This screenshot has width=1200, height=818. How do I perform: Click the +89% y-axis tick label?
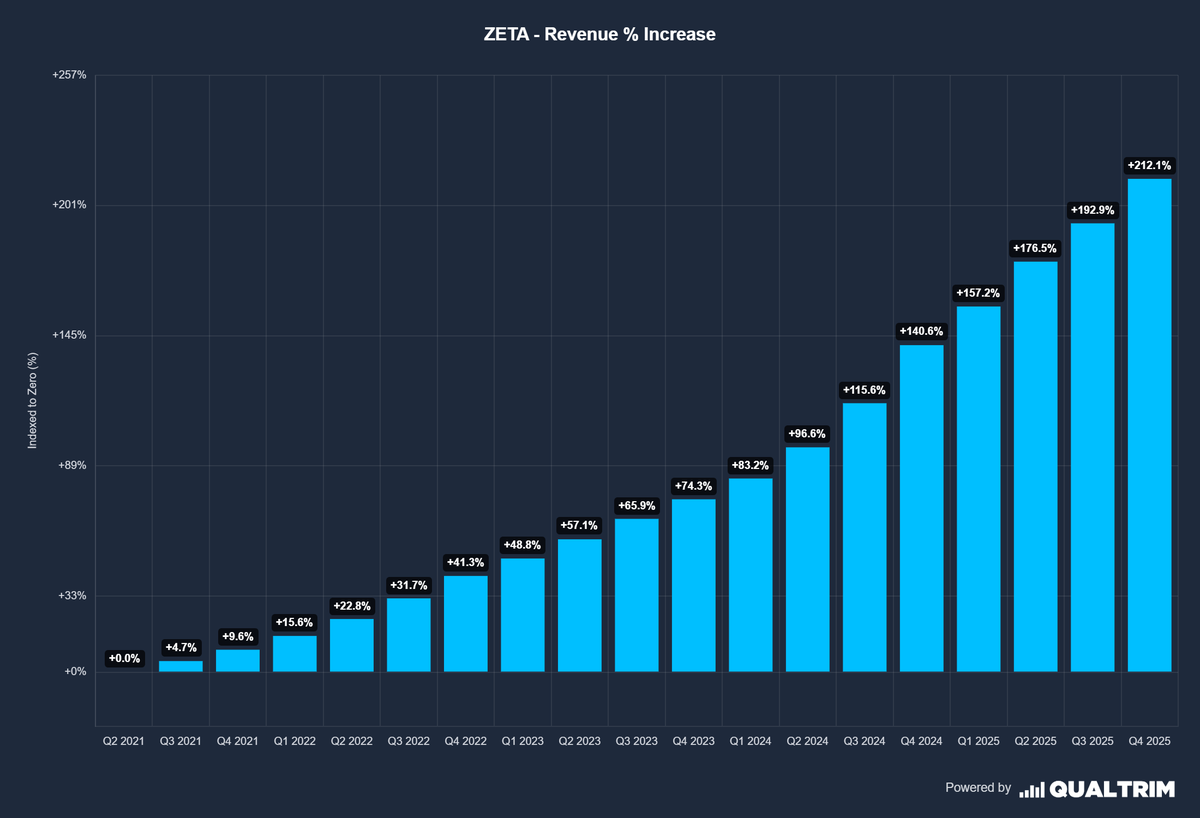73,465
